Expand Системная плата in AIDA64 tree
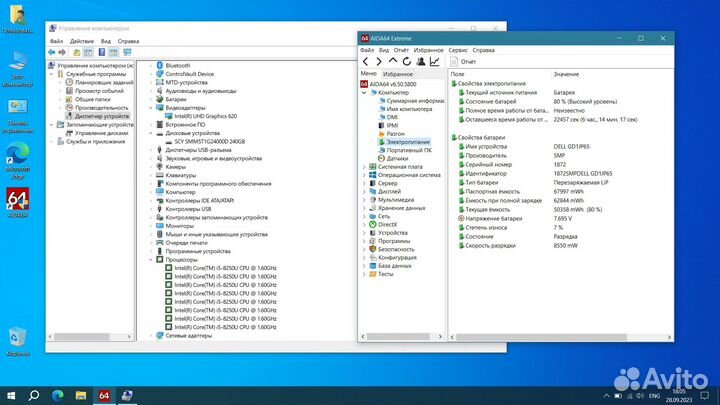 (x=364, y=167)
